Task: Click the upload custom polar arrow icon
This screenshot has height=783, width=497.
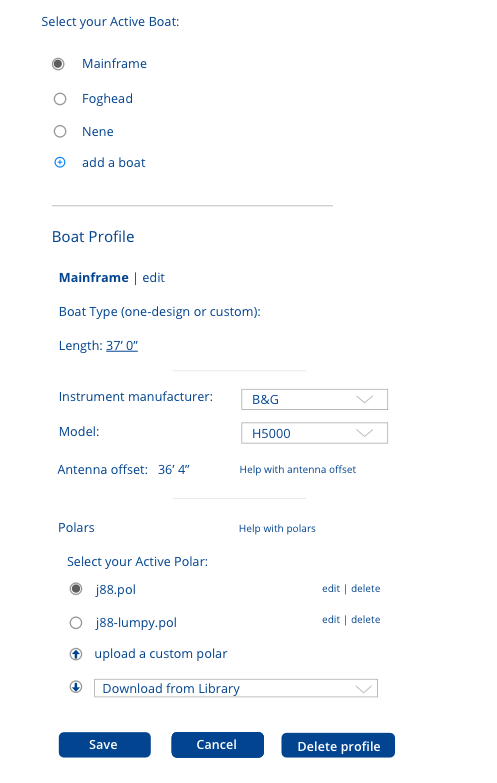Action: tap(76, 654)
